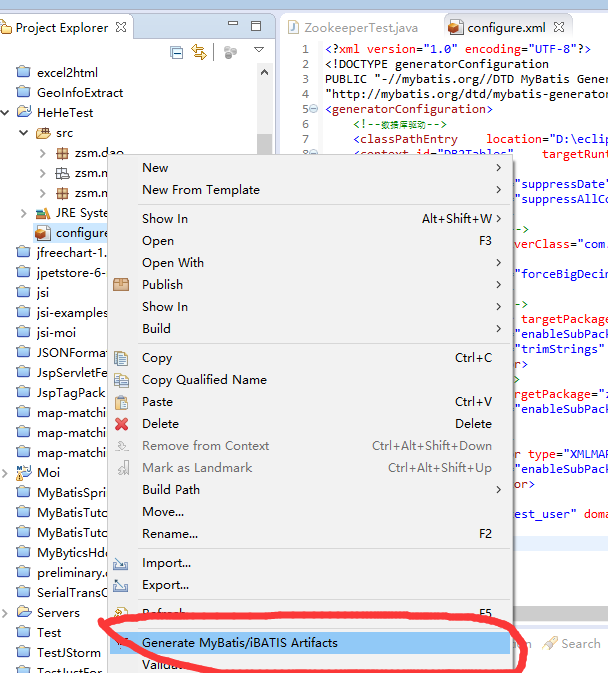Open New From Template submenu

(310, 190)
